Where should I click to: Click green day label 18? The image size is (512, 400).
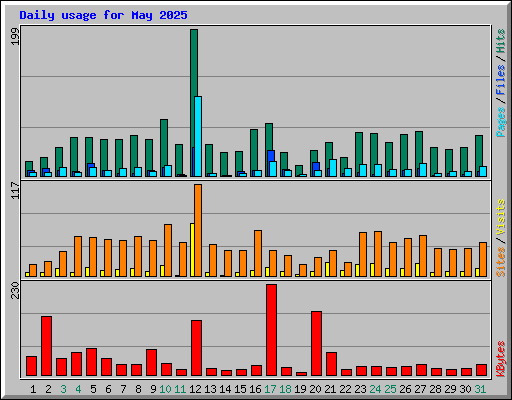coord(285,389)
